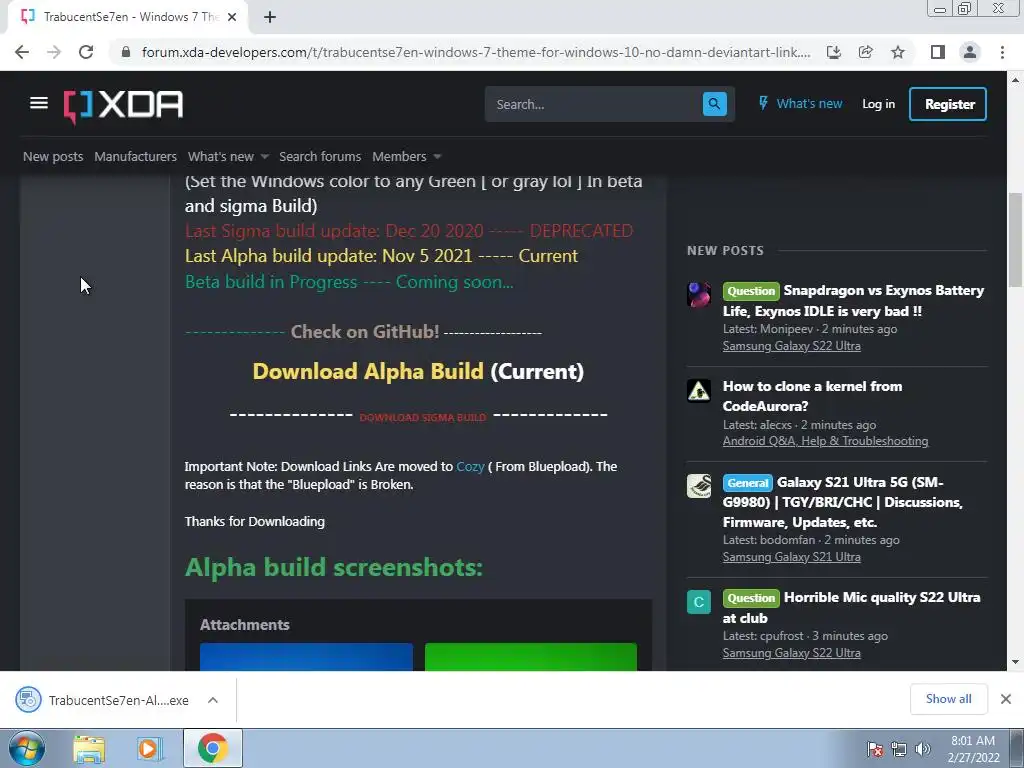Click the network tray icon
This screenshot has height=768, width=1024.
[899, 749]
